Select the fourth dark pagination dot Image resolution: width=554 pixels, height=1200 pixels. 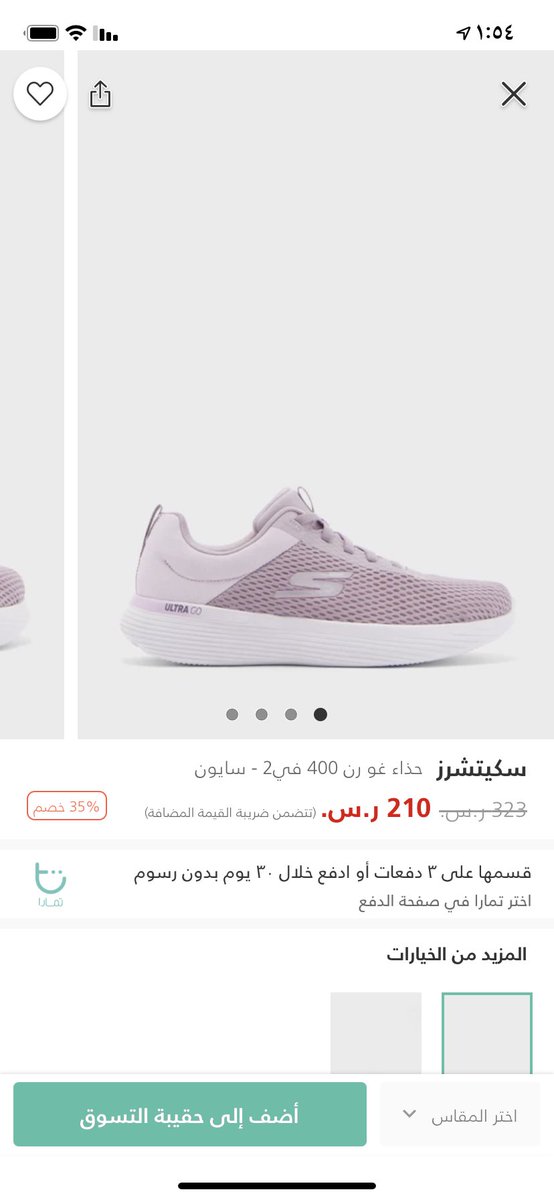[320, 714]
